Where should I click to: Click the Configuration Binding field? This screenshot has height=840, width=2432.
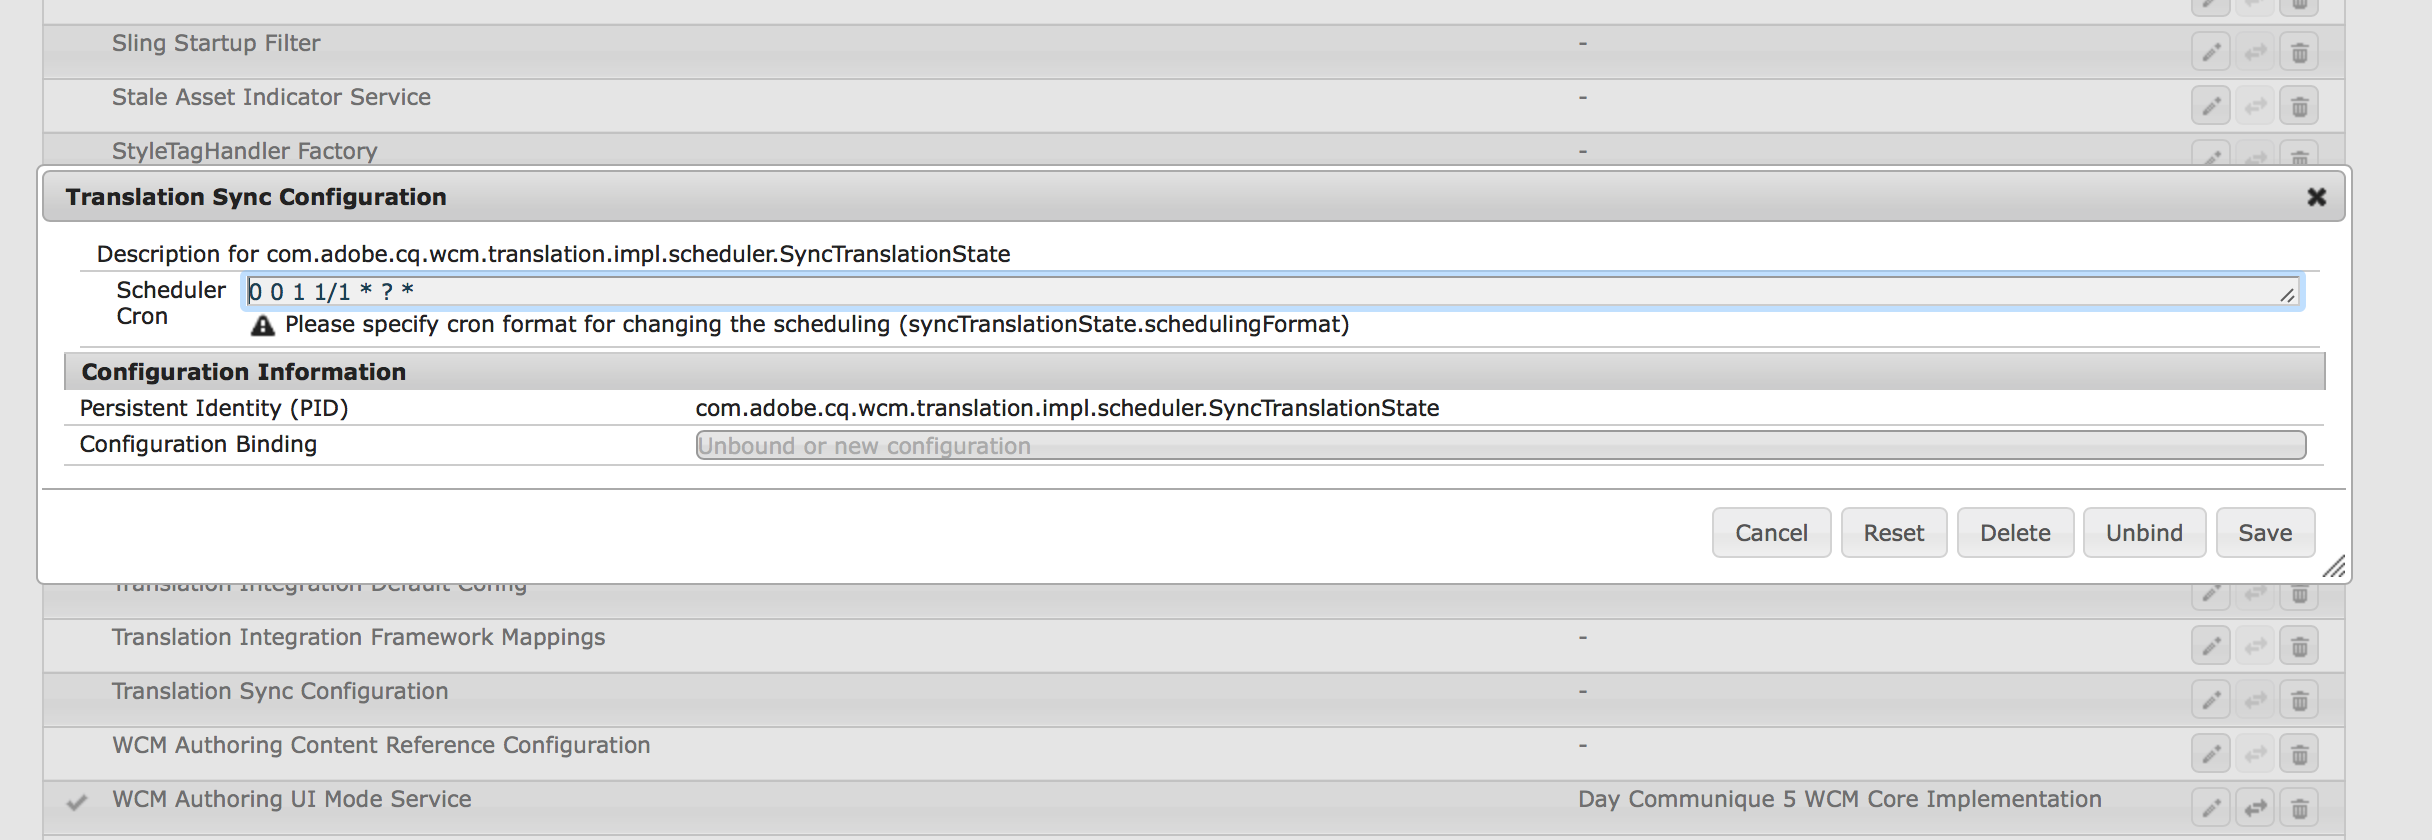pos(1500,446)
